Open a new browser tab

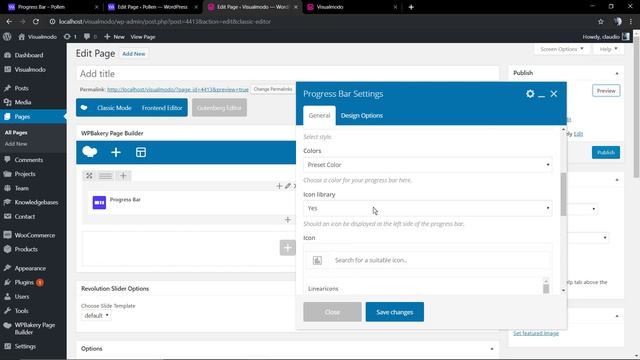(x=411, y=7)
